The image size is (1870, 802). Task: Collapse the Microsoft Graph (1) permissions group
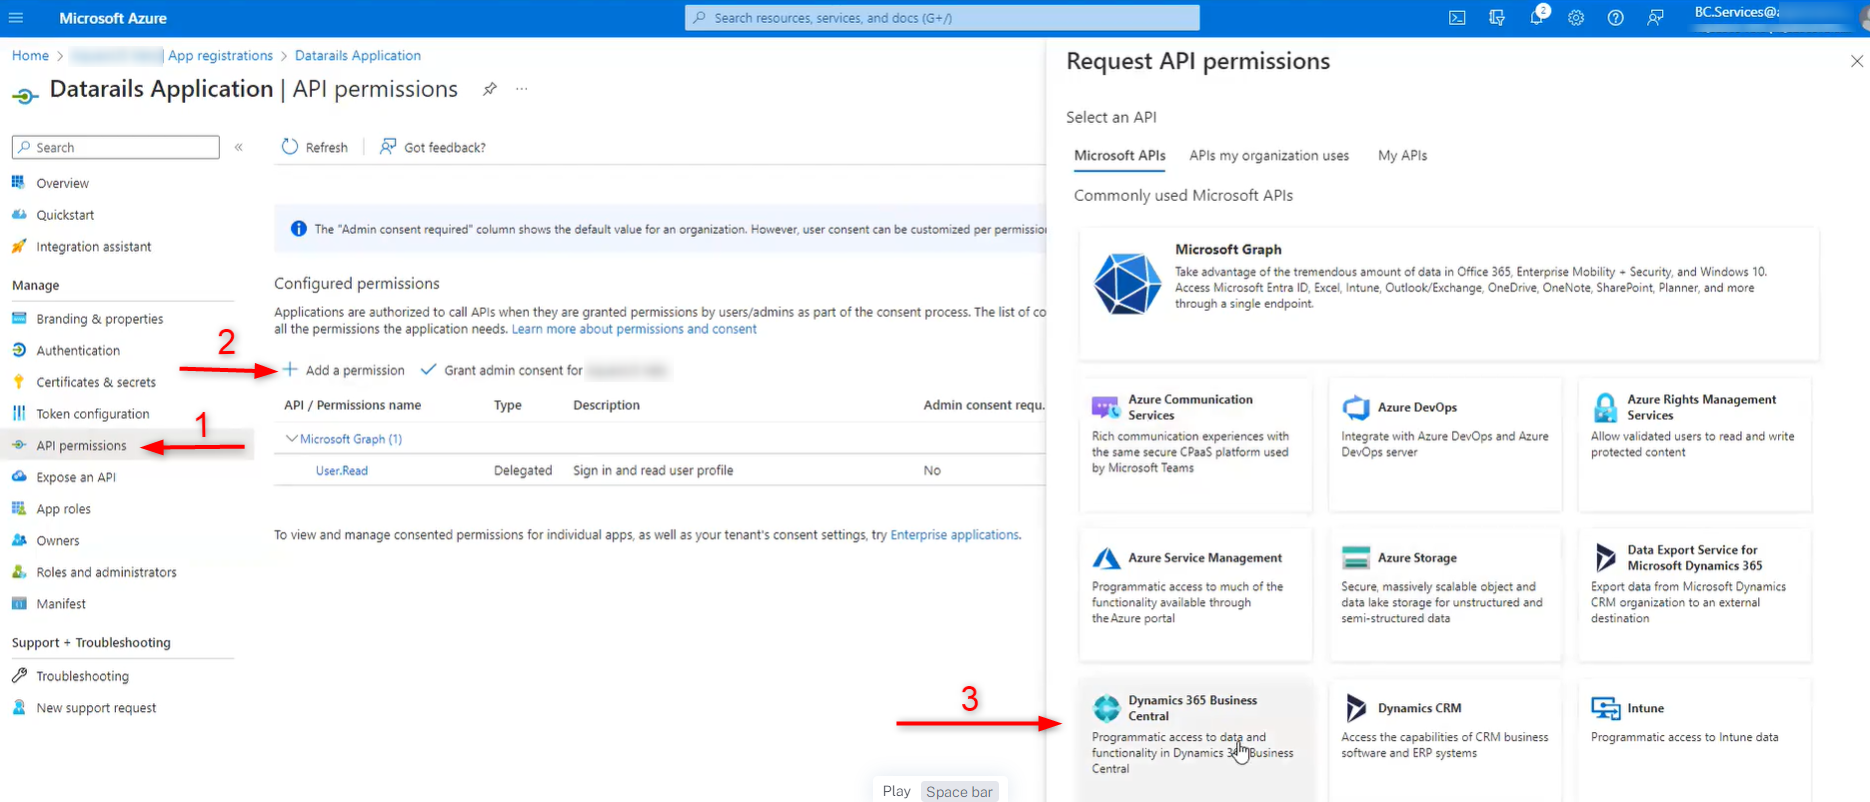(x=292, y=438)
